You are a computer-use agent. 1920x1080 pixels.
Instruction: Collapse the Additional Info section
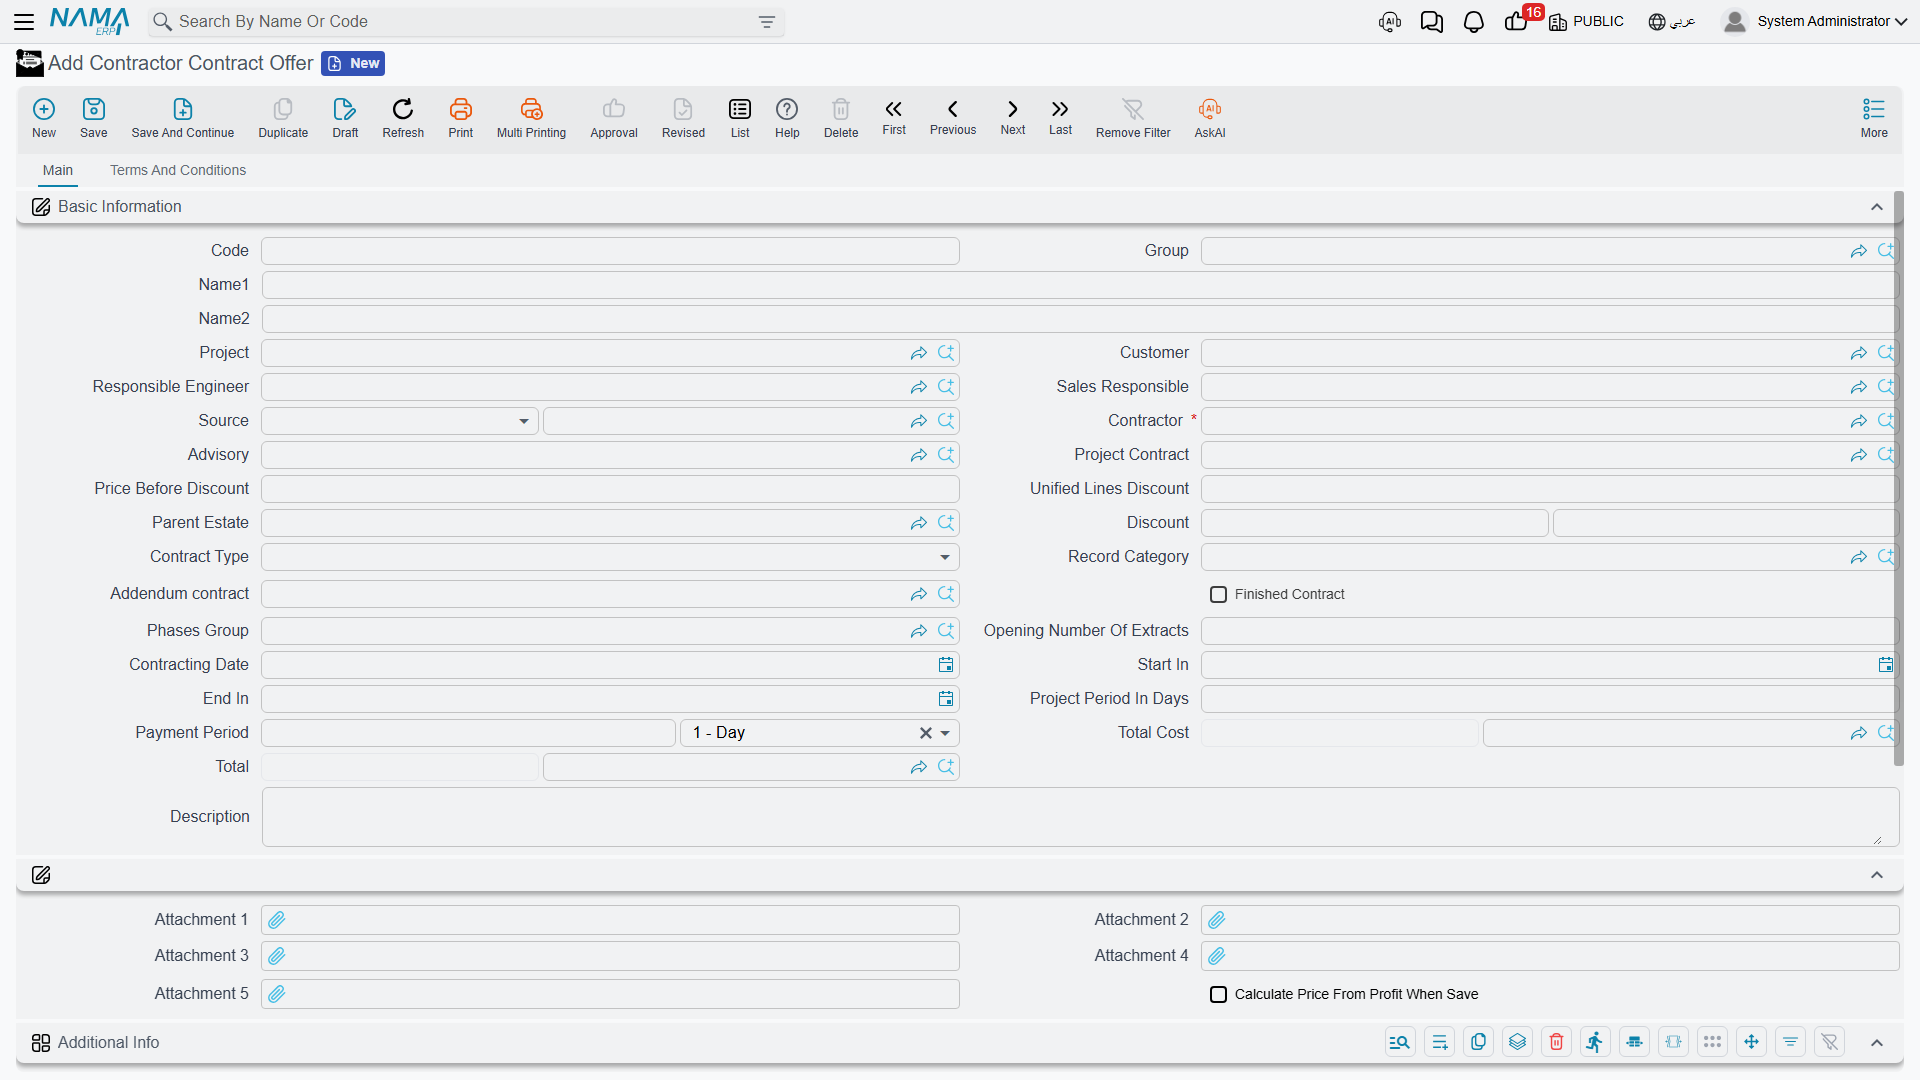pos(1877,1043)
